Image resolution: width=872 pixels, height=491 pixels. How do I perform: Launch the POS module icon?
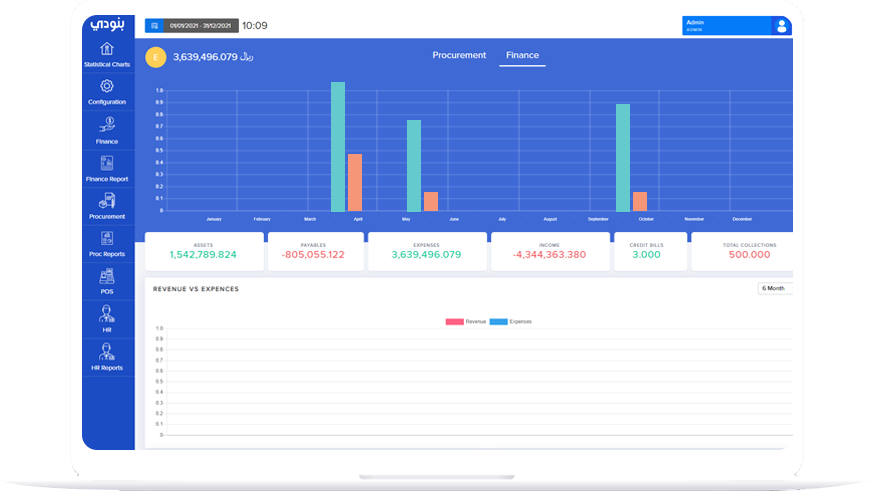click(107, 277)
